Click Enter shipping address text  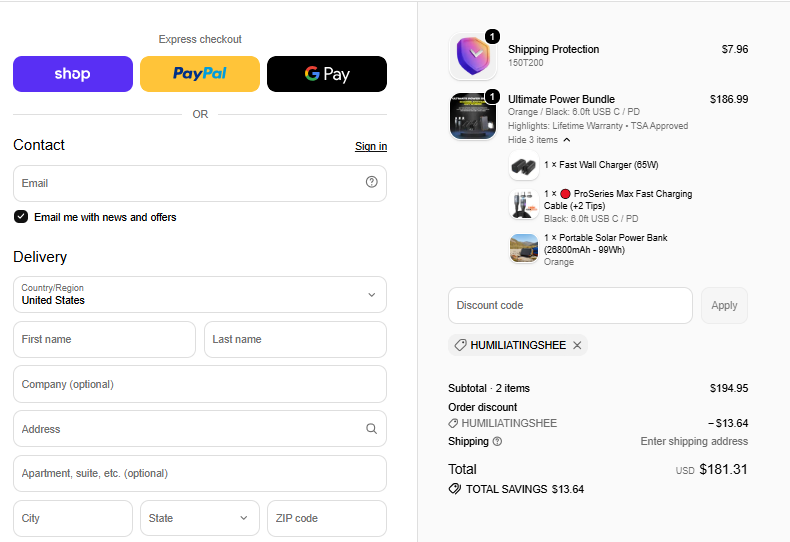click(694, 441)
